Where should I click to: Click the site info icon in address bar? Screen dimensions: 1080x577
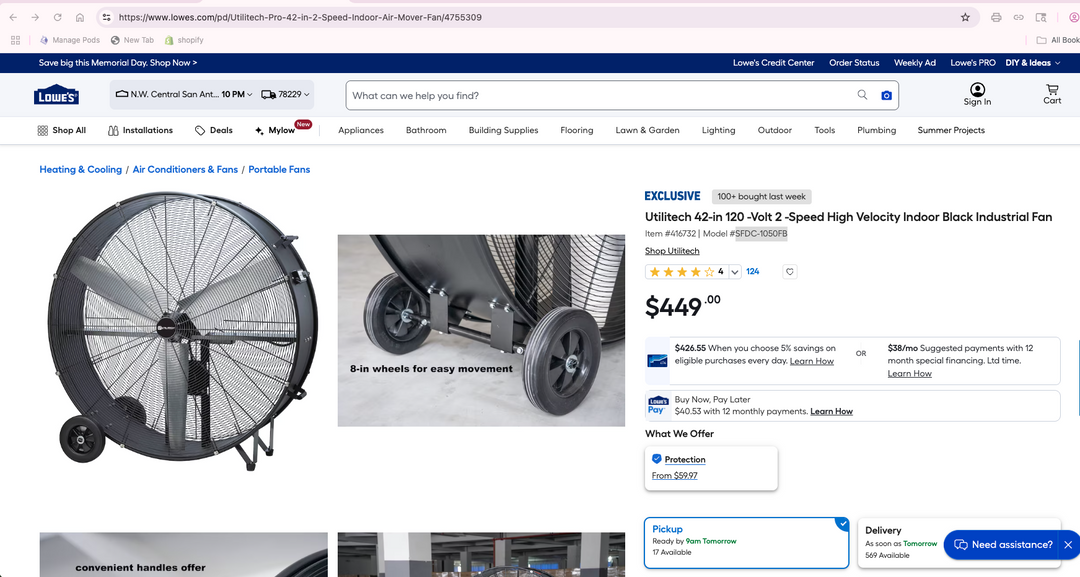tap(106, 17)
